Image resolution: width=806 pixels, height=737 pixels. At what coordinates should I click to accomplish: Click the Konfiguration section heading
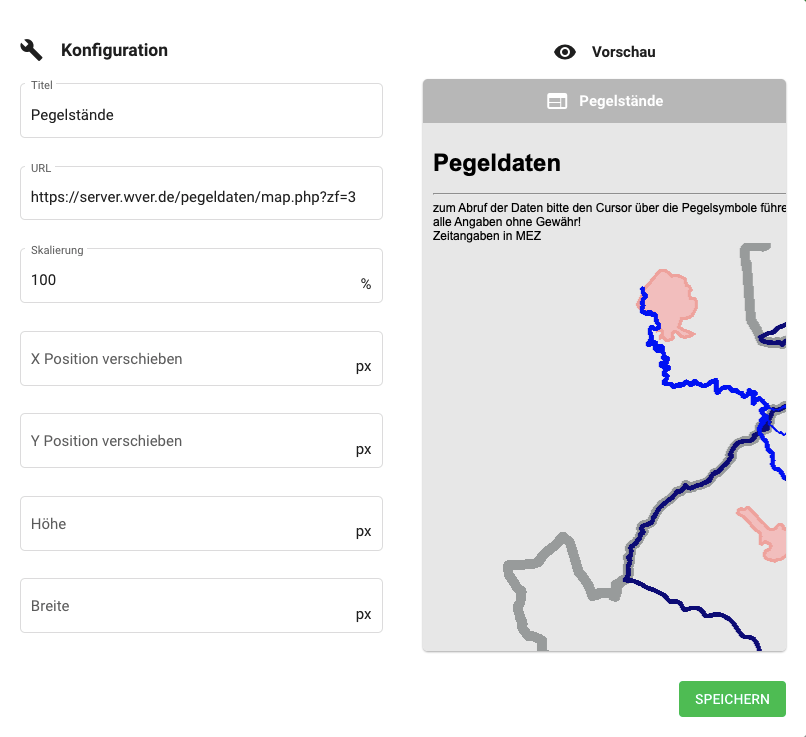click(114, 50)
